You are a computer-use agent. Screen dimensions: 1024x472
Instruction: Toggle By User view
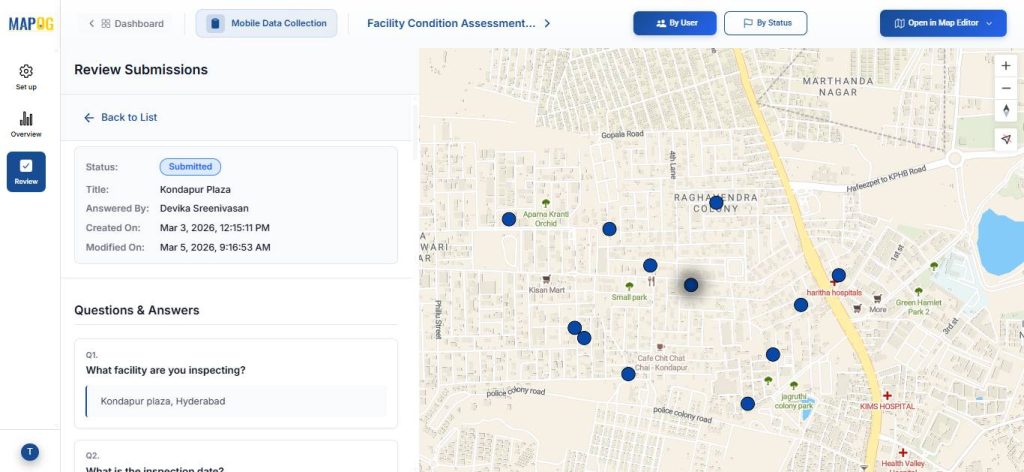click(674, 23)
